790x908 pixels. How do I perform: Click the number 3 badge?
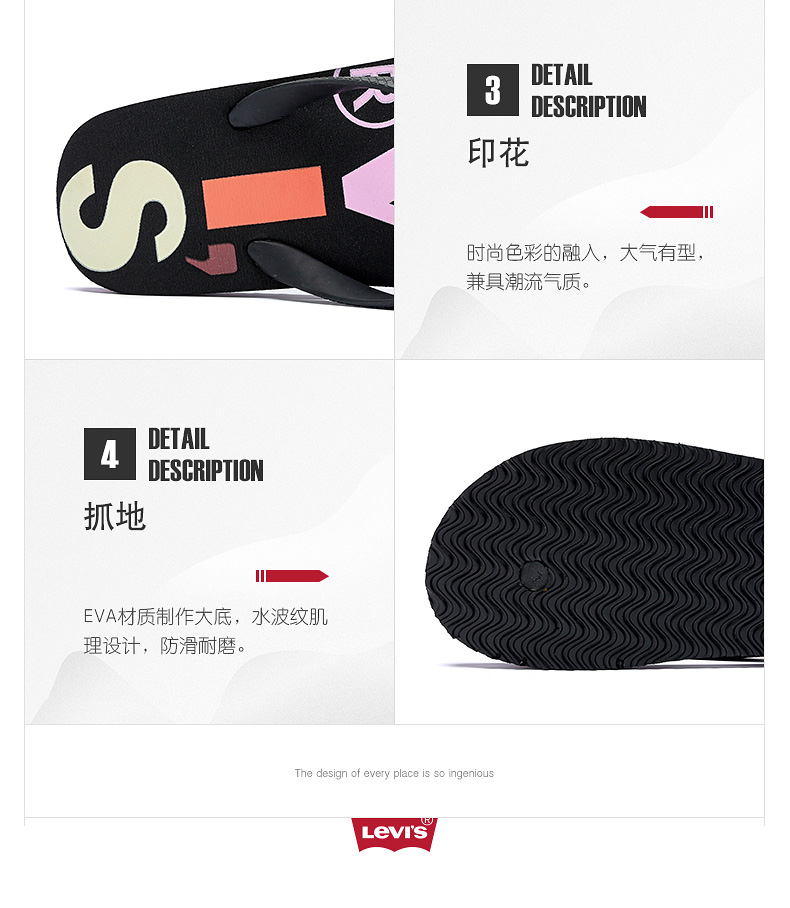pos(493,90)
